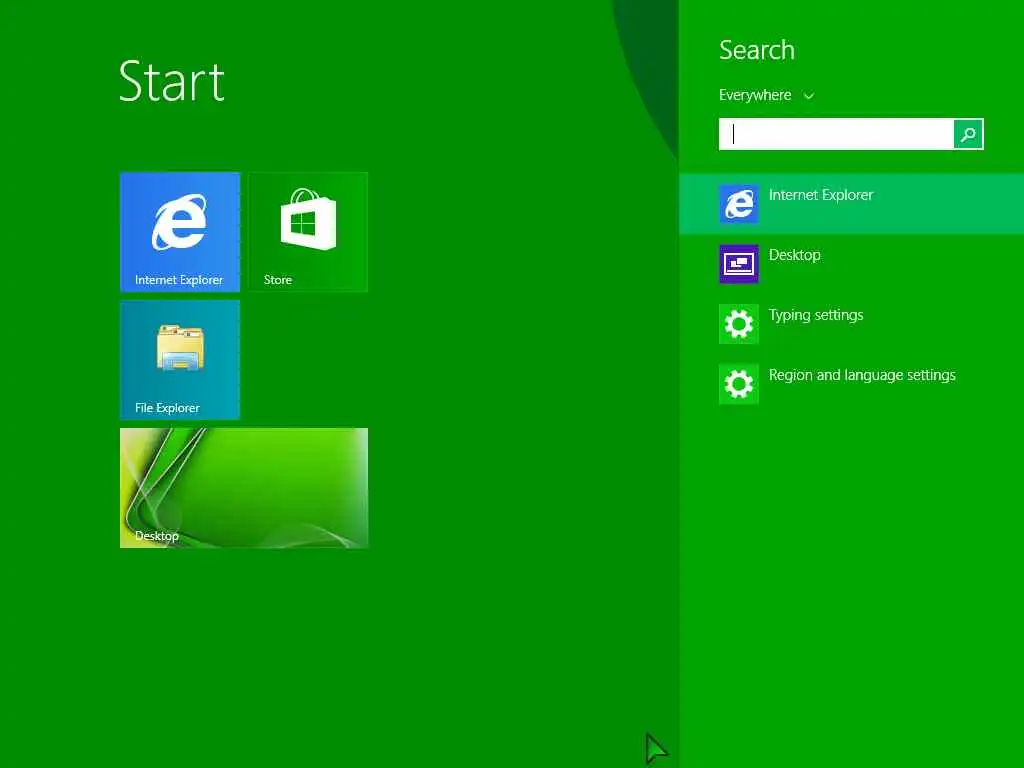The image size is (1024, 768).
Task: Click the Desktop icon in search results
Action: (739, 264)
